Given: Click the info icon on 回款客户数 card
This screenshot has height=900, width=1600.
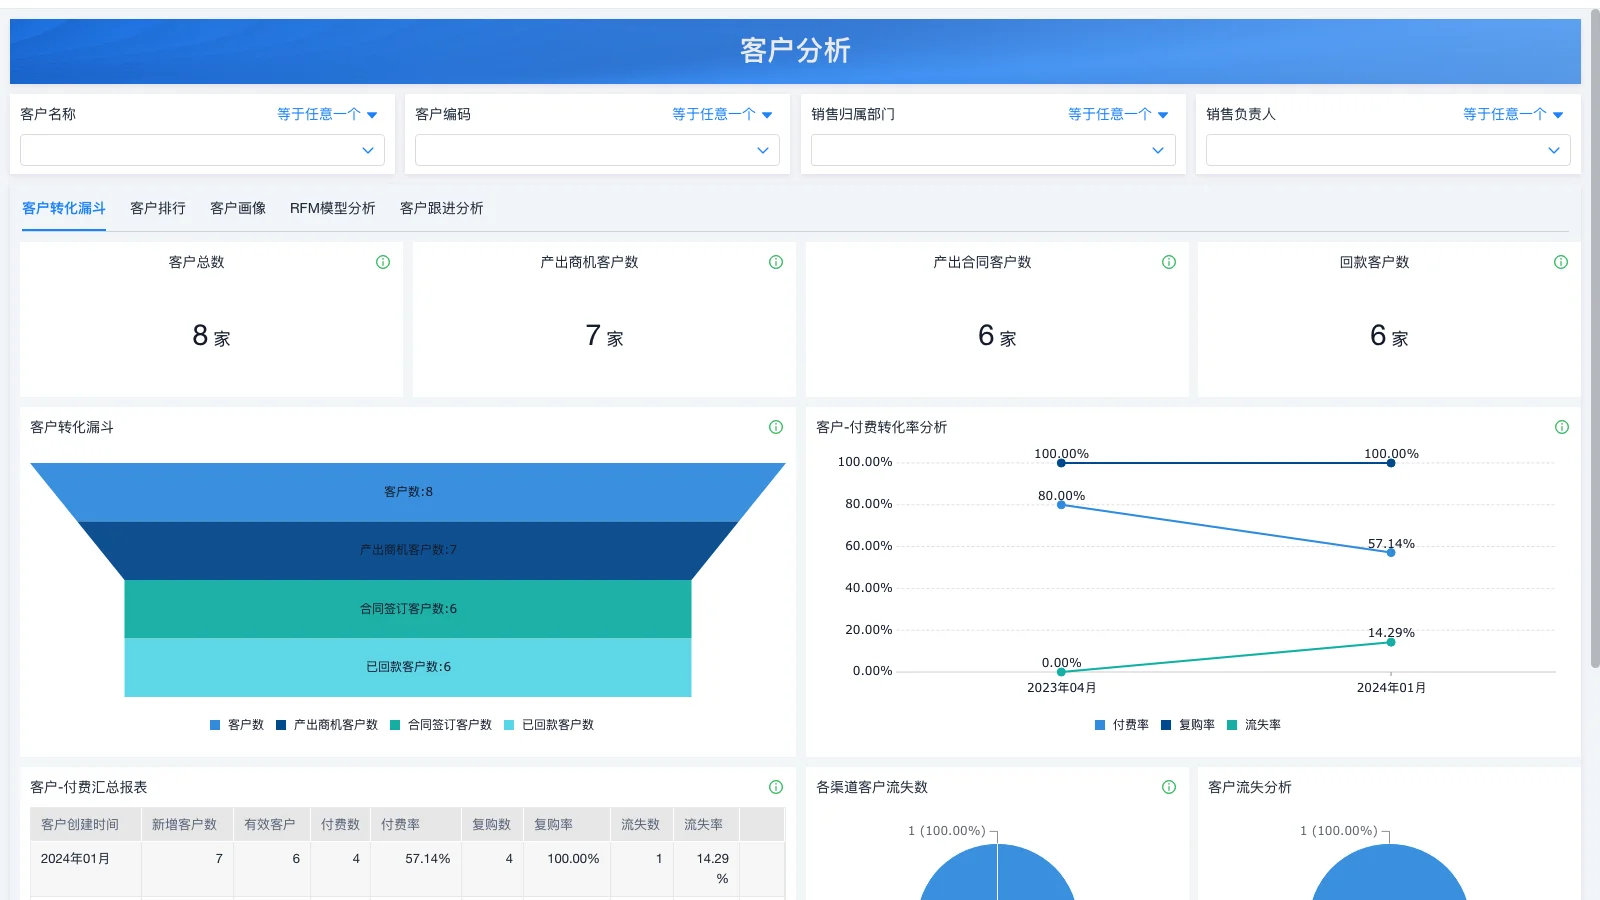Looking at the screenshot, I should (1561, 262).
